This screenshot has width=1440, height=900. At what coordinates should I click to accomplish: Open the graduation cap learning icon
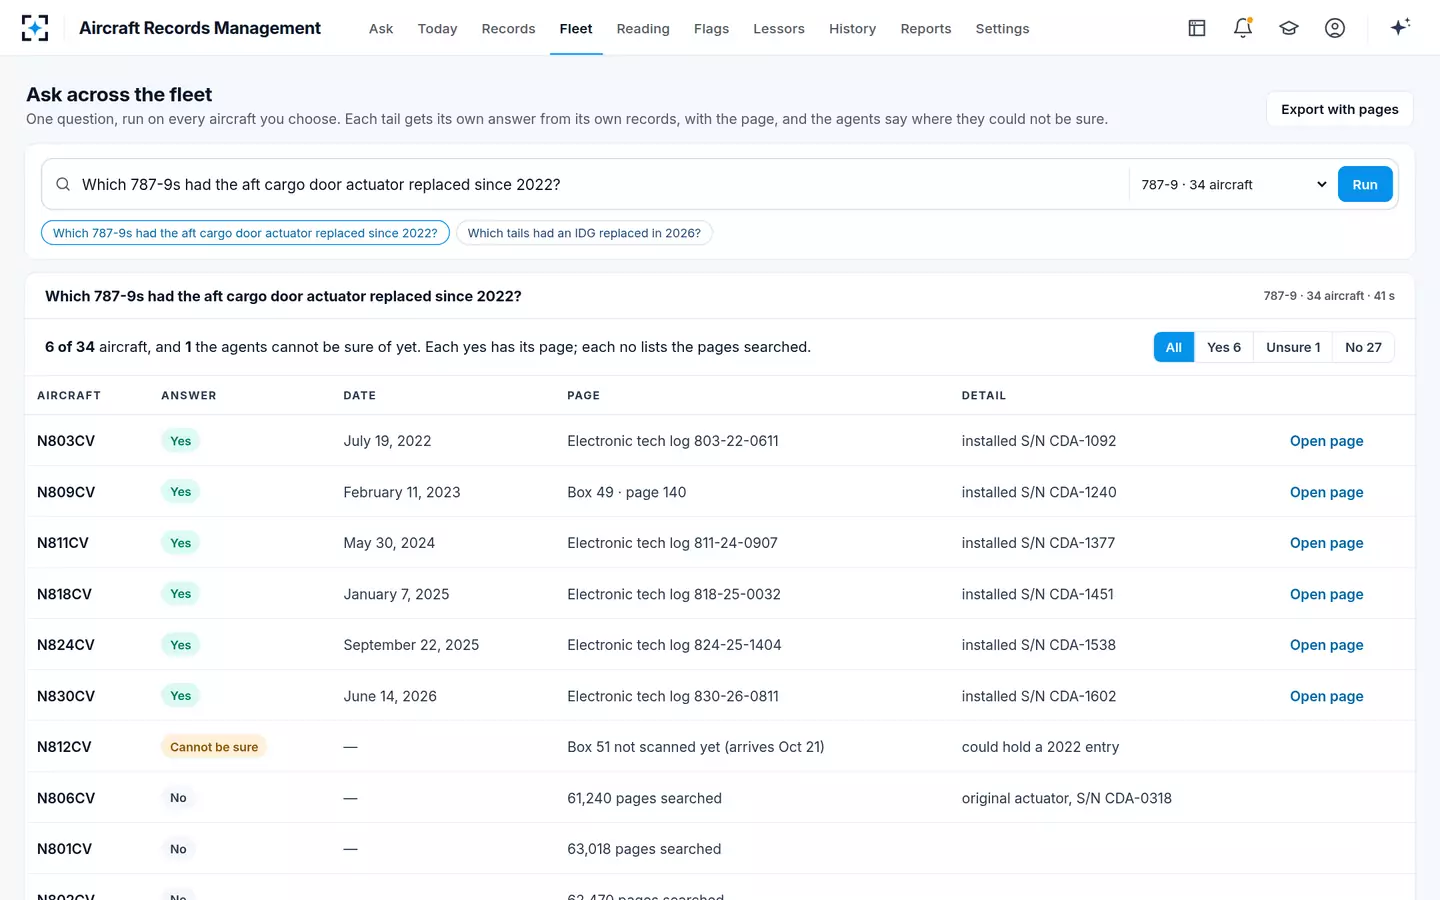point(1289,28)
